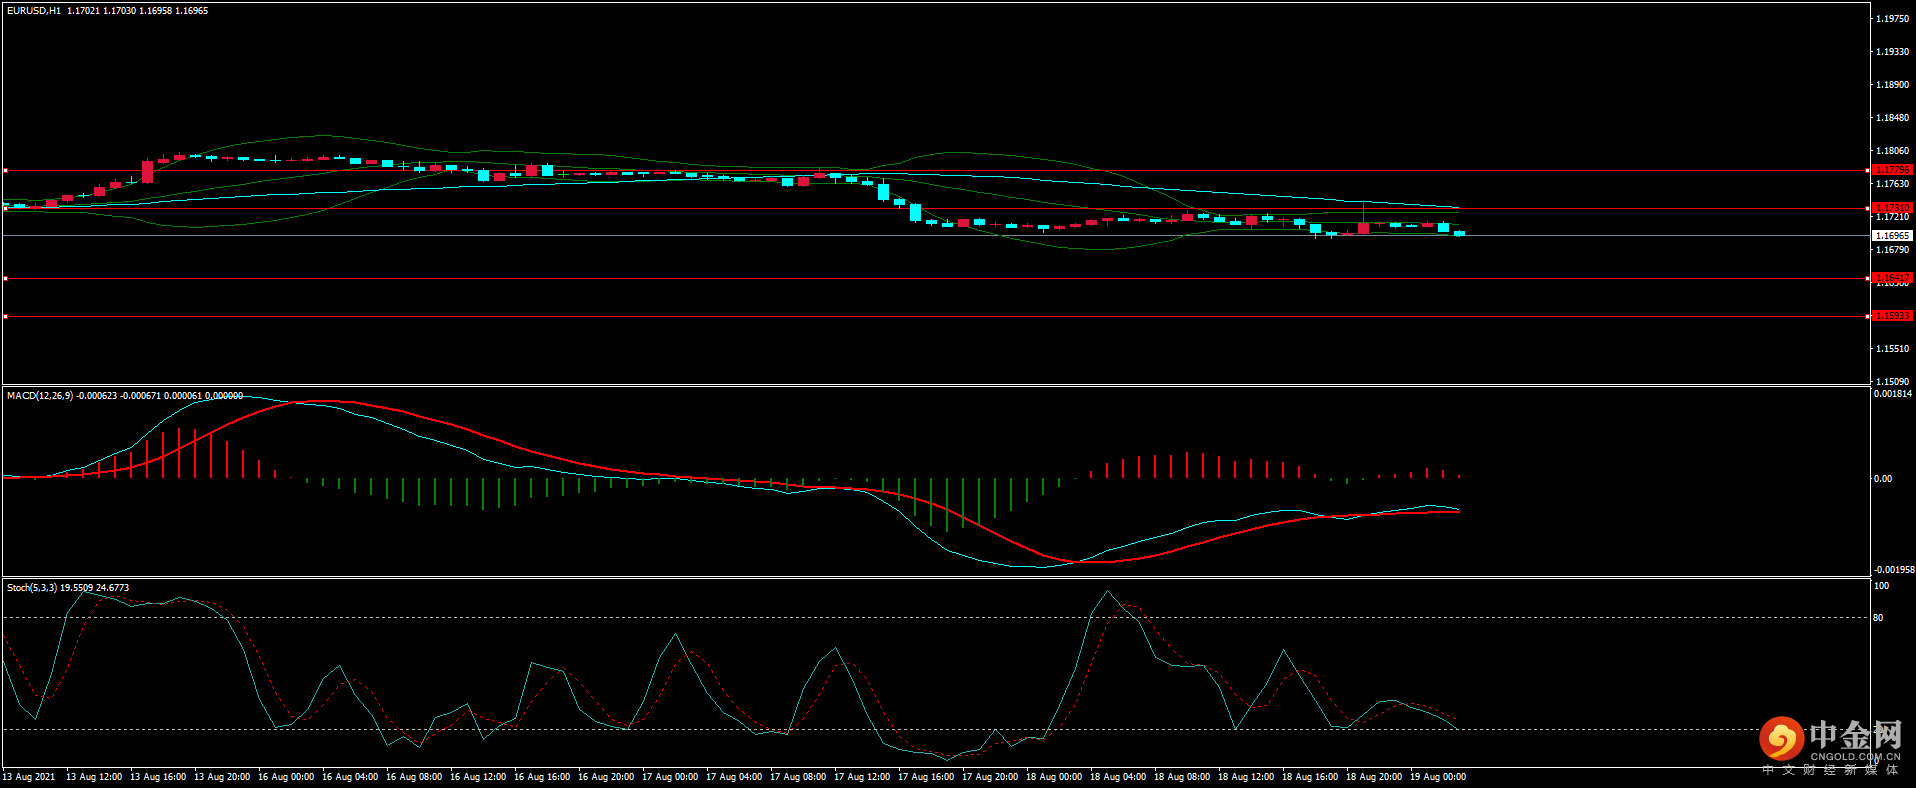Click the red 1.17796 price label
Screen dimensions: 1916x788
(1891, 170)
